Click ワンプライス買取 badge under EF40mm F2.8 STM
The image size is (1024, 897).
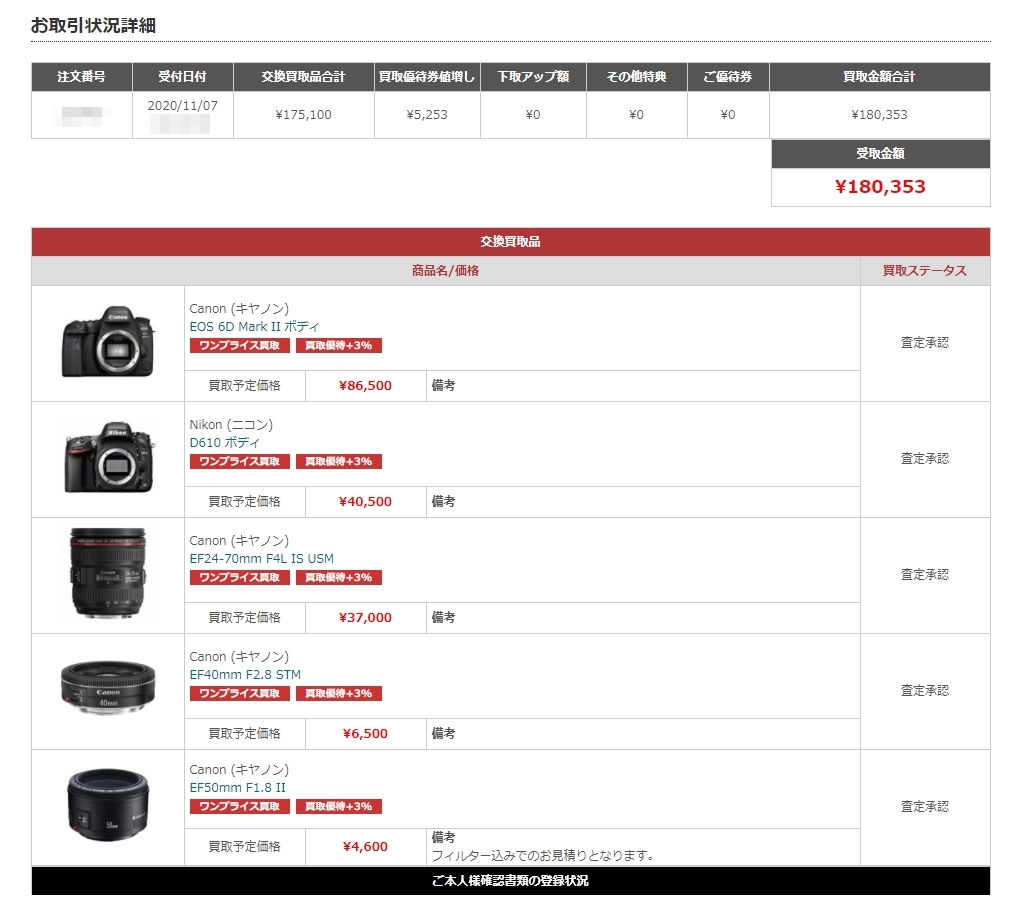[240, 693]
